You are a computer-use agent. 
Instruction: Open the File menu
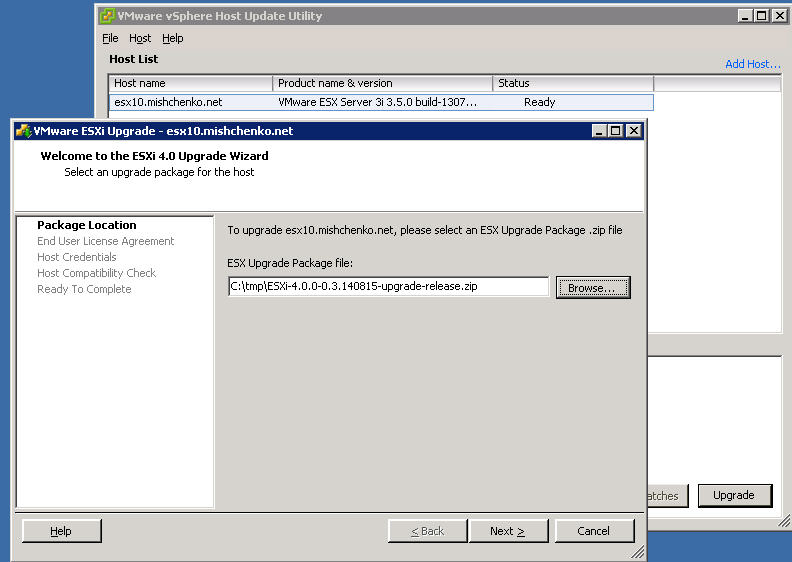110,38
